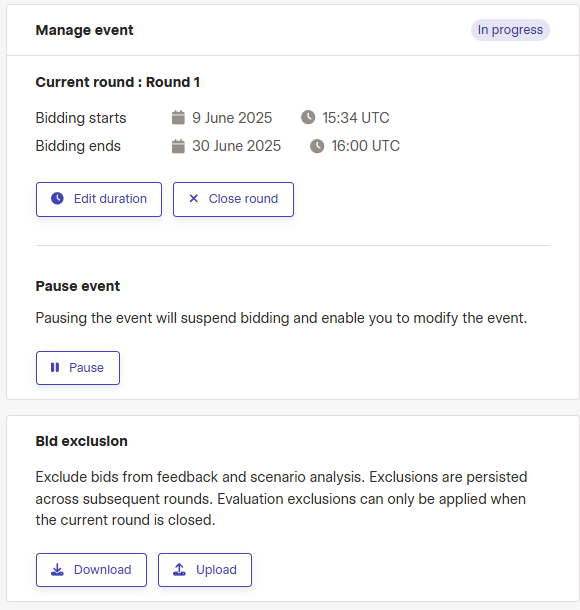Close the current bidding round
This screenshot has width=580, height=610.
(x=233, y=199)
